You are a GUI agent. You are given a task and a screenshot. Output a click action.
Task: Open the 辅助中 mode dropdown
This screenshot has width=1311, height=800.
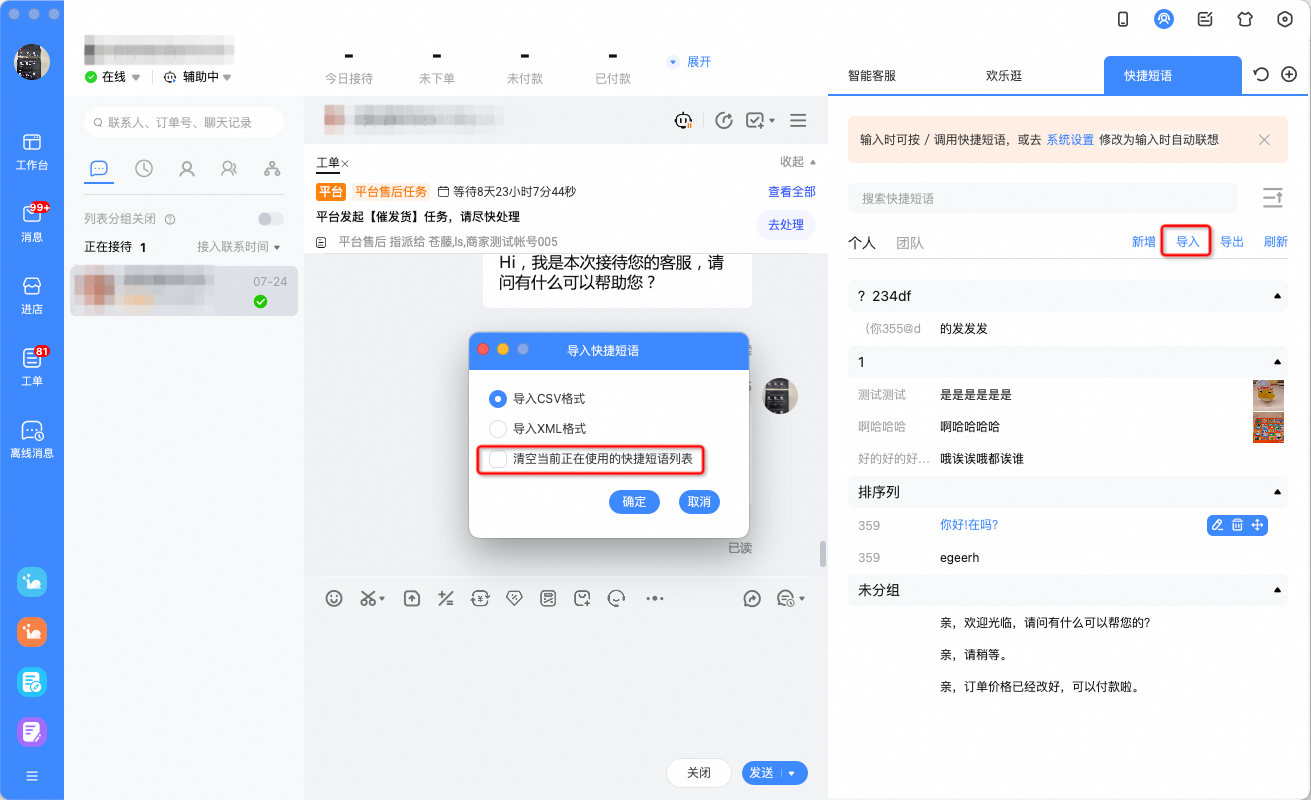coord(227,77)
